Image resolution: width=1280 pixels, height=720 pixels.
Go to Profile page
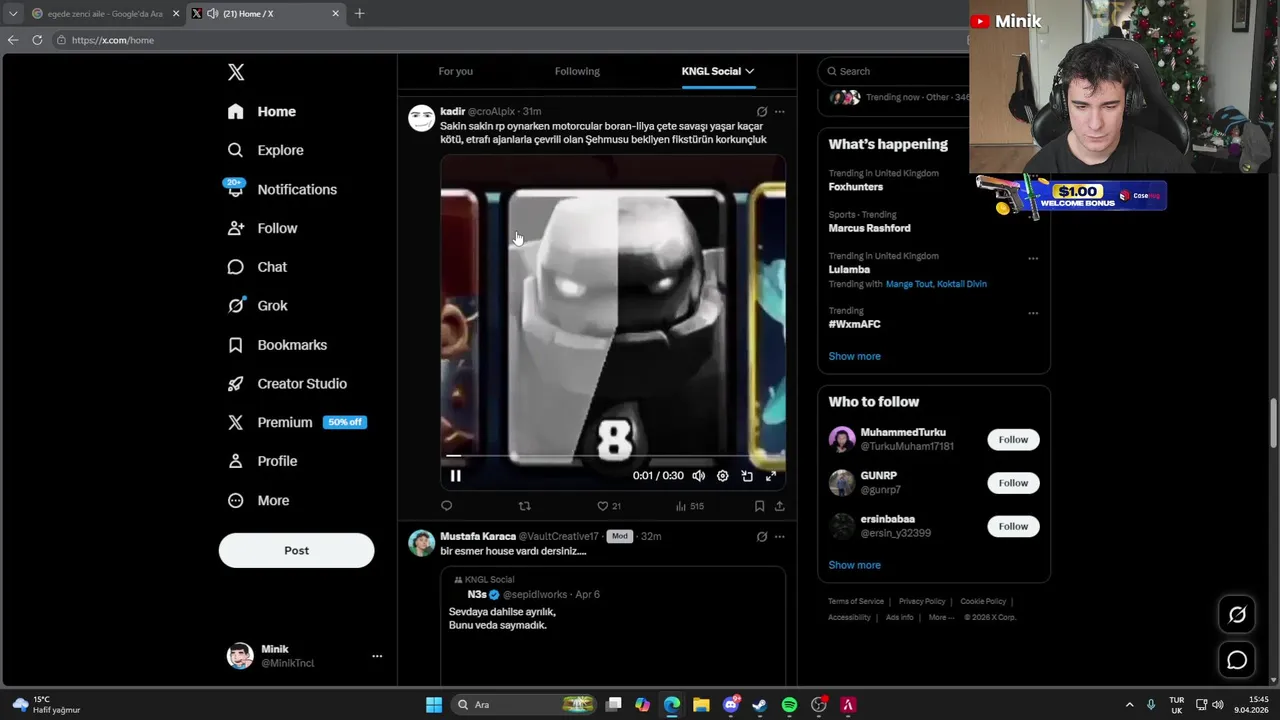pos(262,461)
